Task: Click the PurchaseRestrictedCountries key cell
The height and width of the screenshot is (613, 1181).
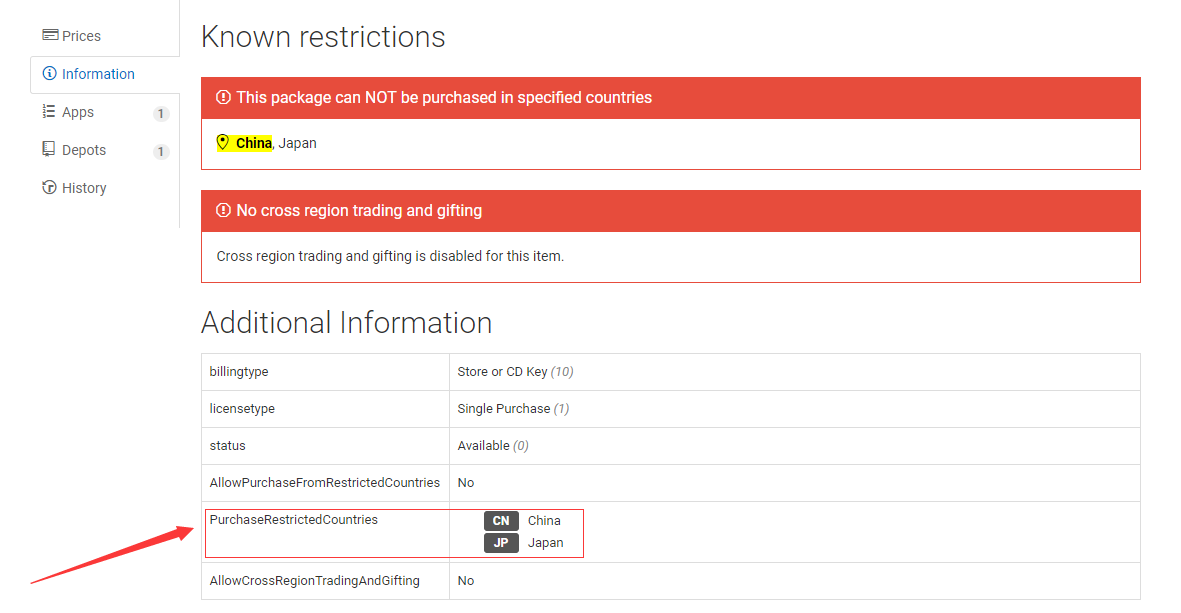Action: [294, 520]
